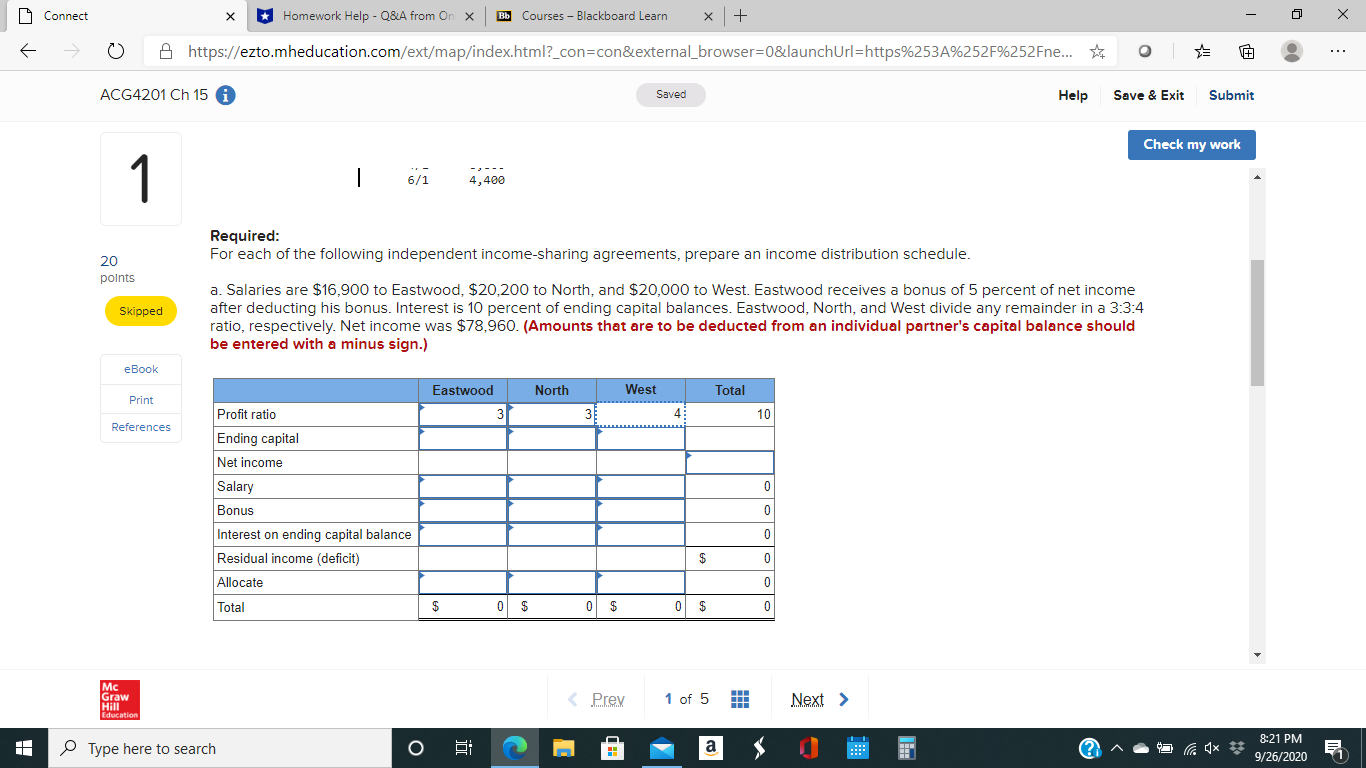Close the Connect browser tab
Image resolution: width=1366 pixels, height=768 pixels.
(230, 16)
